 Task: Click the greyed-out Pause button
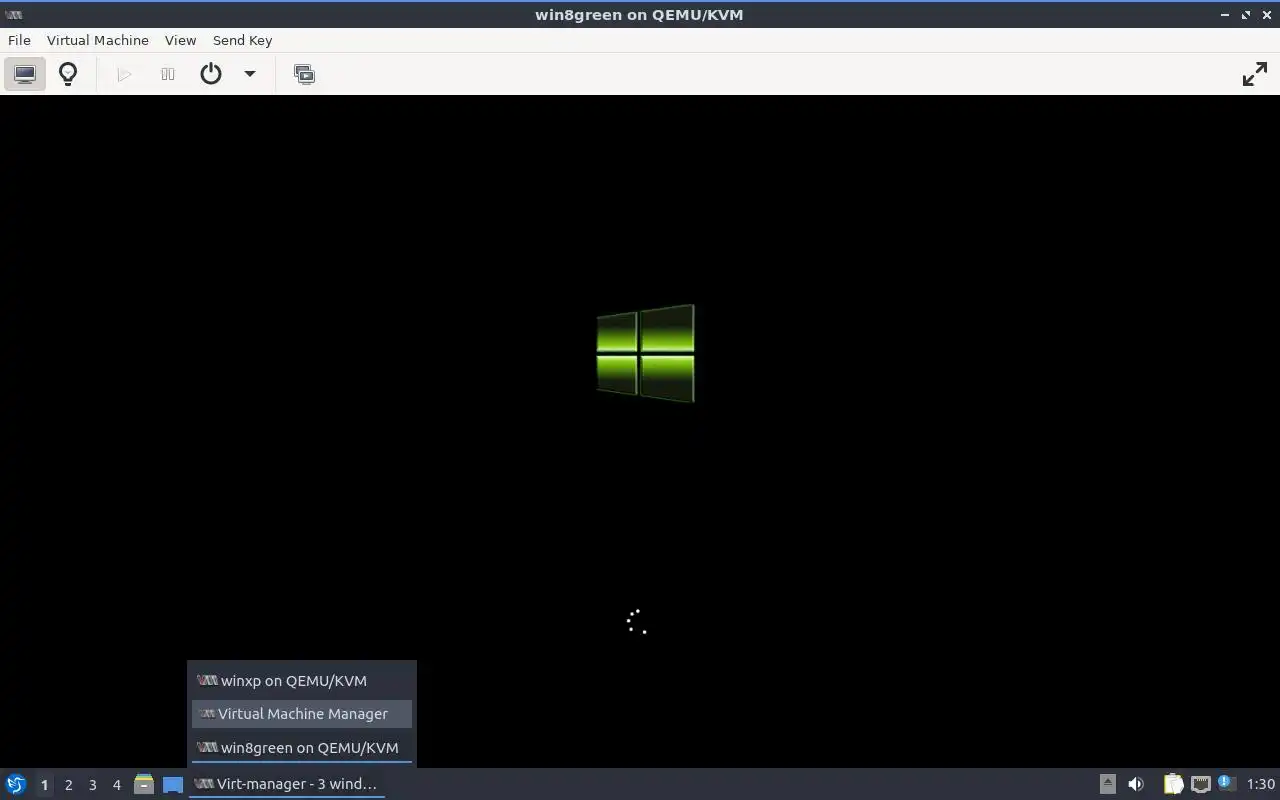pyautogui.click(x=168, y=74)
